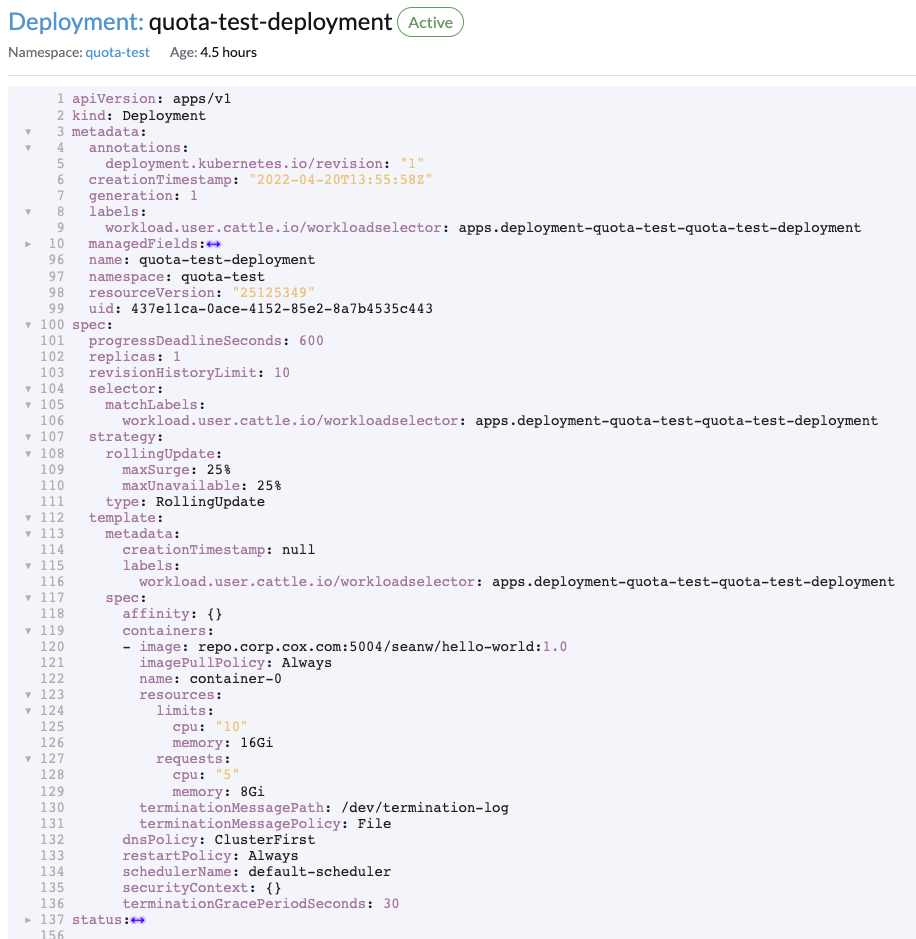Collapse the matchLabels block
Viewport: 916px width, 939px height.
tap(28, 404)
